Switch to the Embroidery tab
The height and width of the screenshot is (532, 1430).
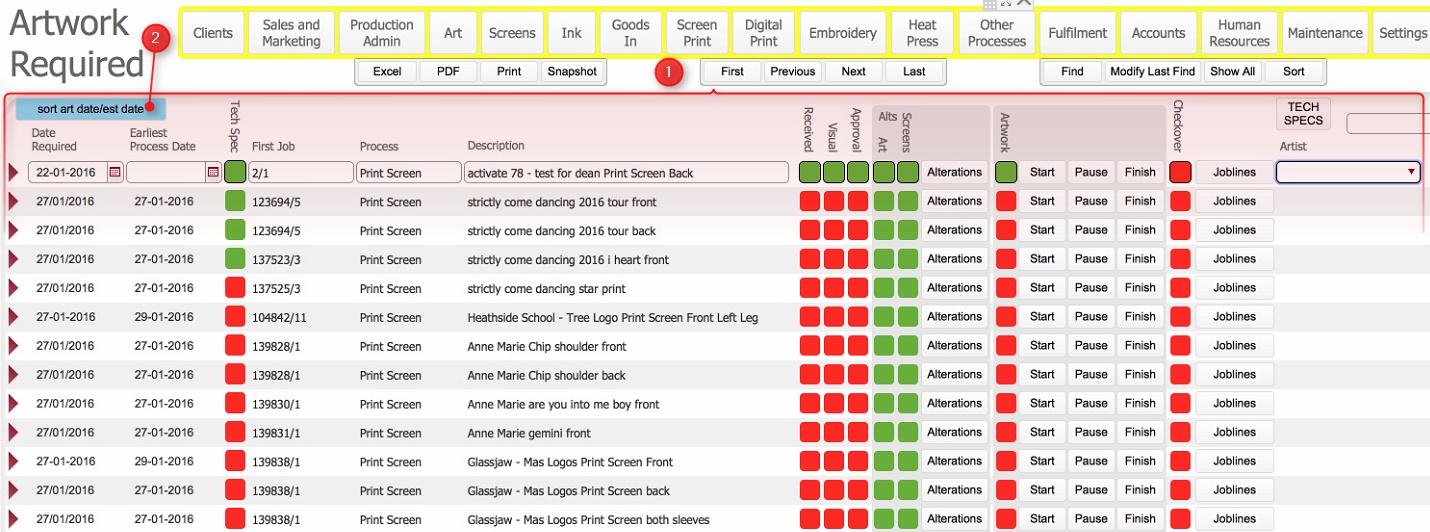coord(843,33)
